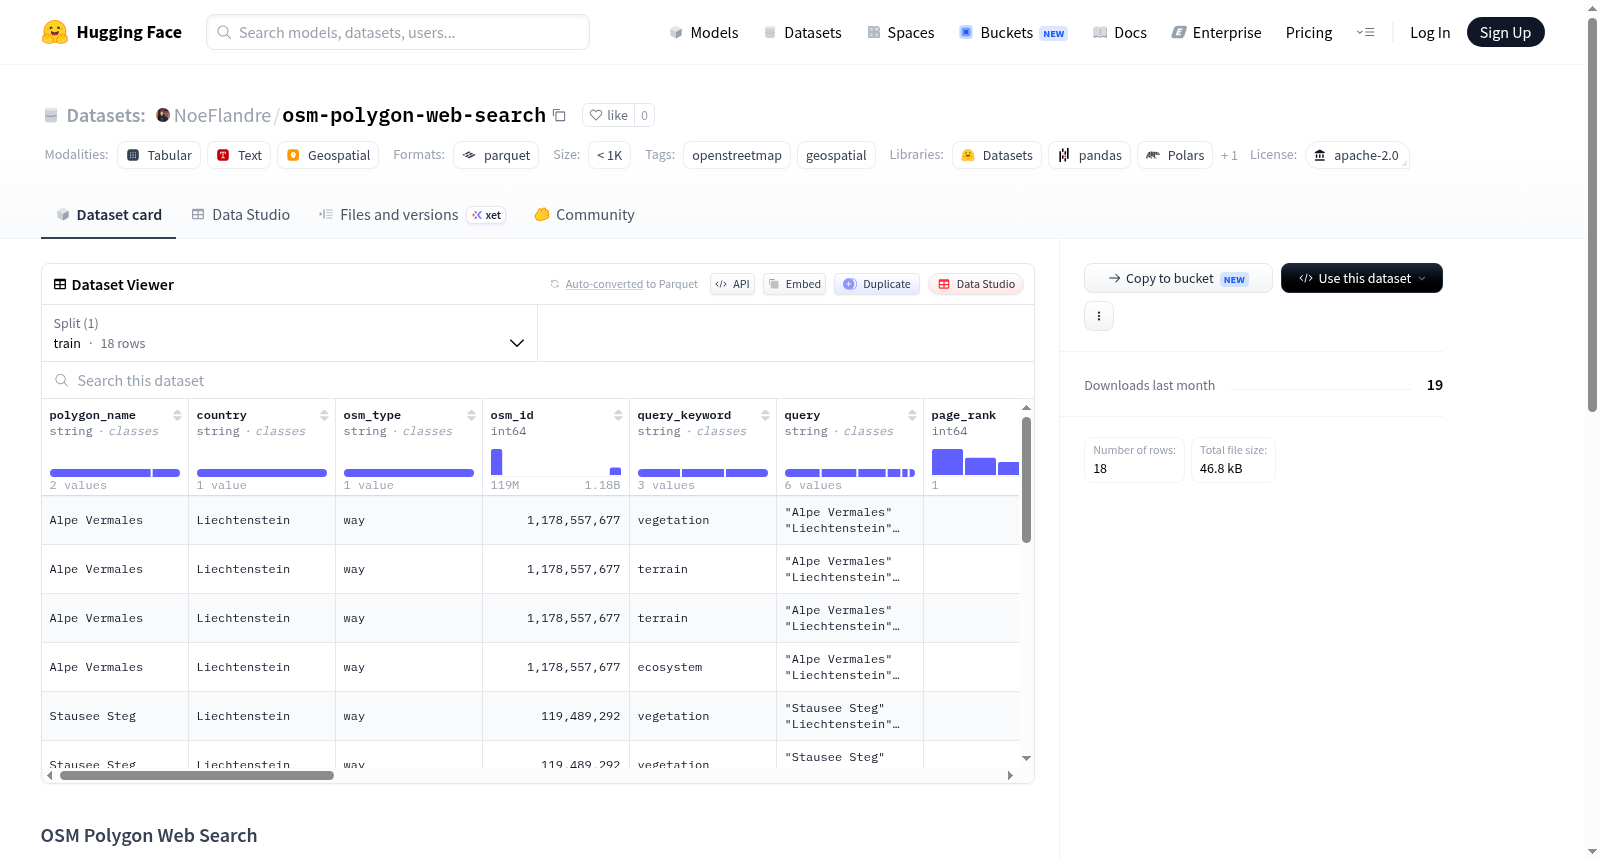Select the parquet format tag
The width and height of the screenshot is (1600, 861).
click(x=496, y=155)
